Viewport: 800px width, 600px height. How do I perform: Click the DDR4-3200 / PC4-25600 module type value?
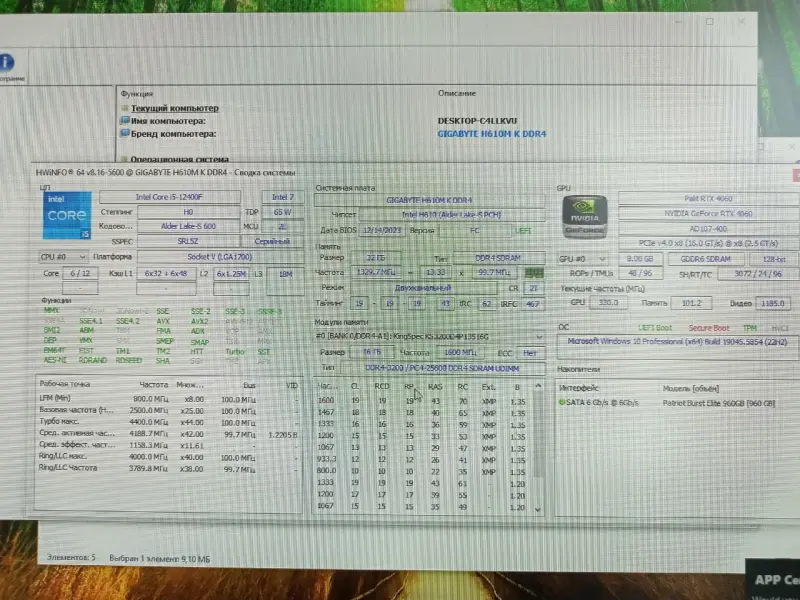click(x=442, y=368)
